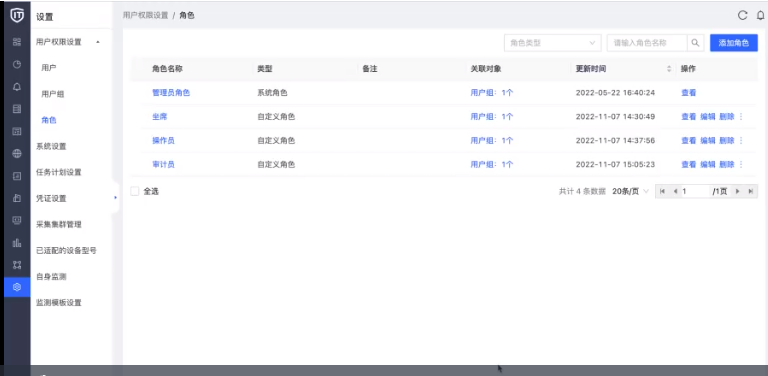Open the topology nodes icon in sidebar
The width and height of the screenshot is (768, 376).
click(x=17, y=265)
